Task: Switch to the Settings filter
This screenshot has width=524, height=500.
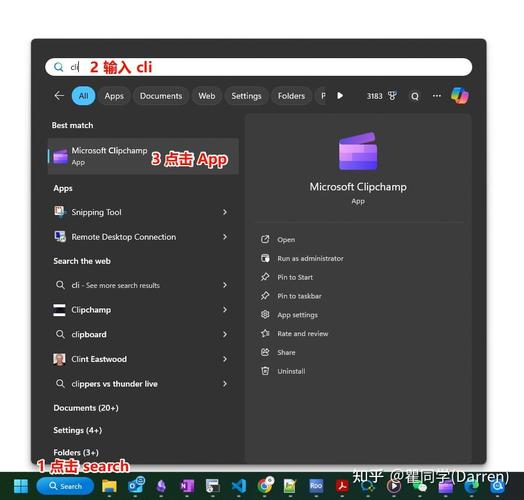Action: (246, 96)
